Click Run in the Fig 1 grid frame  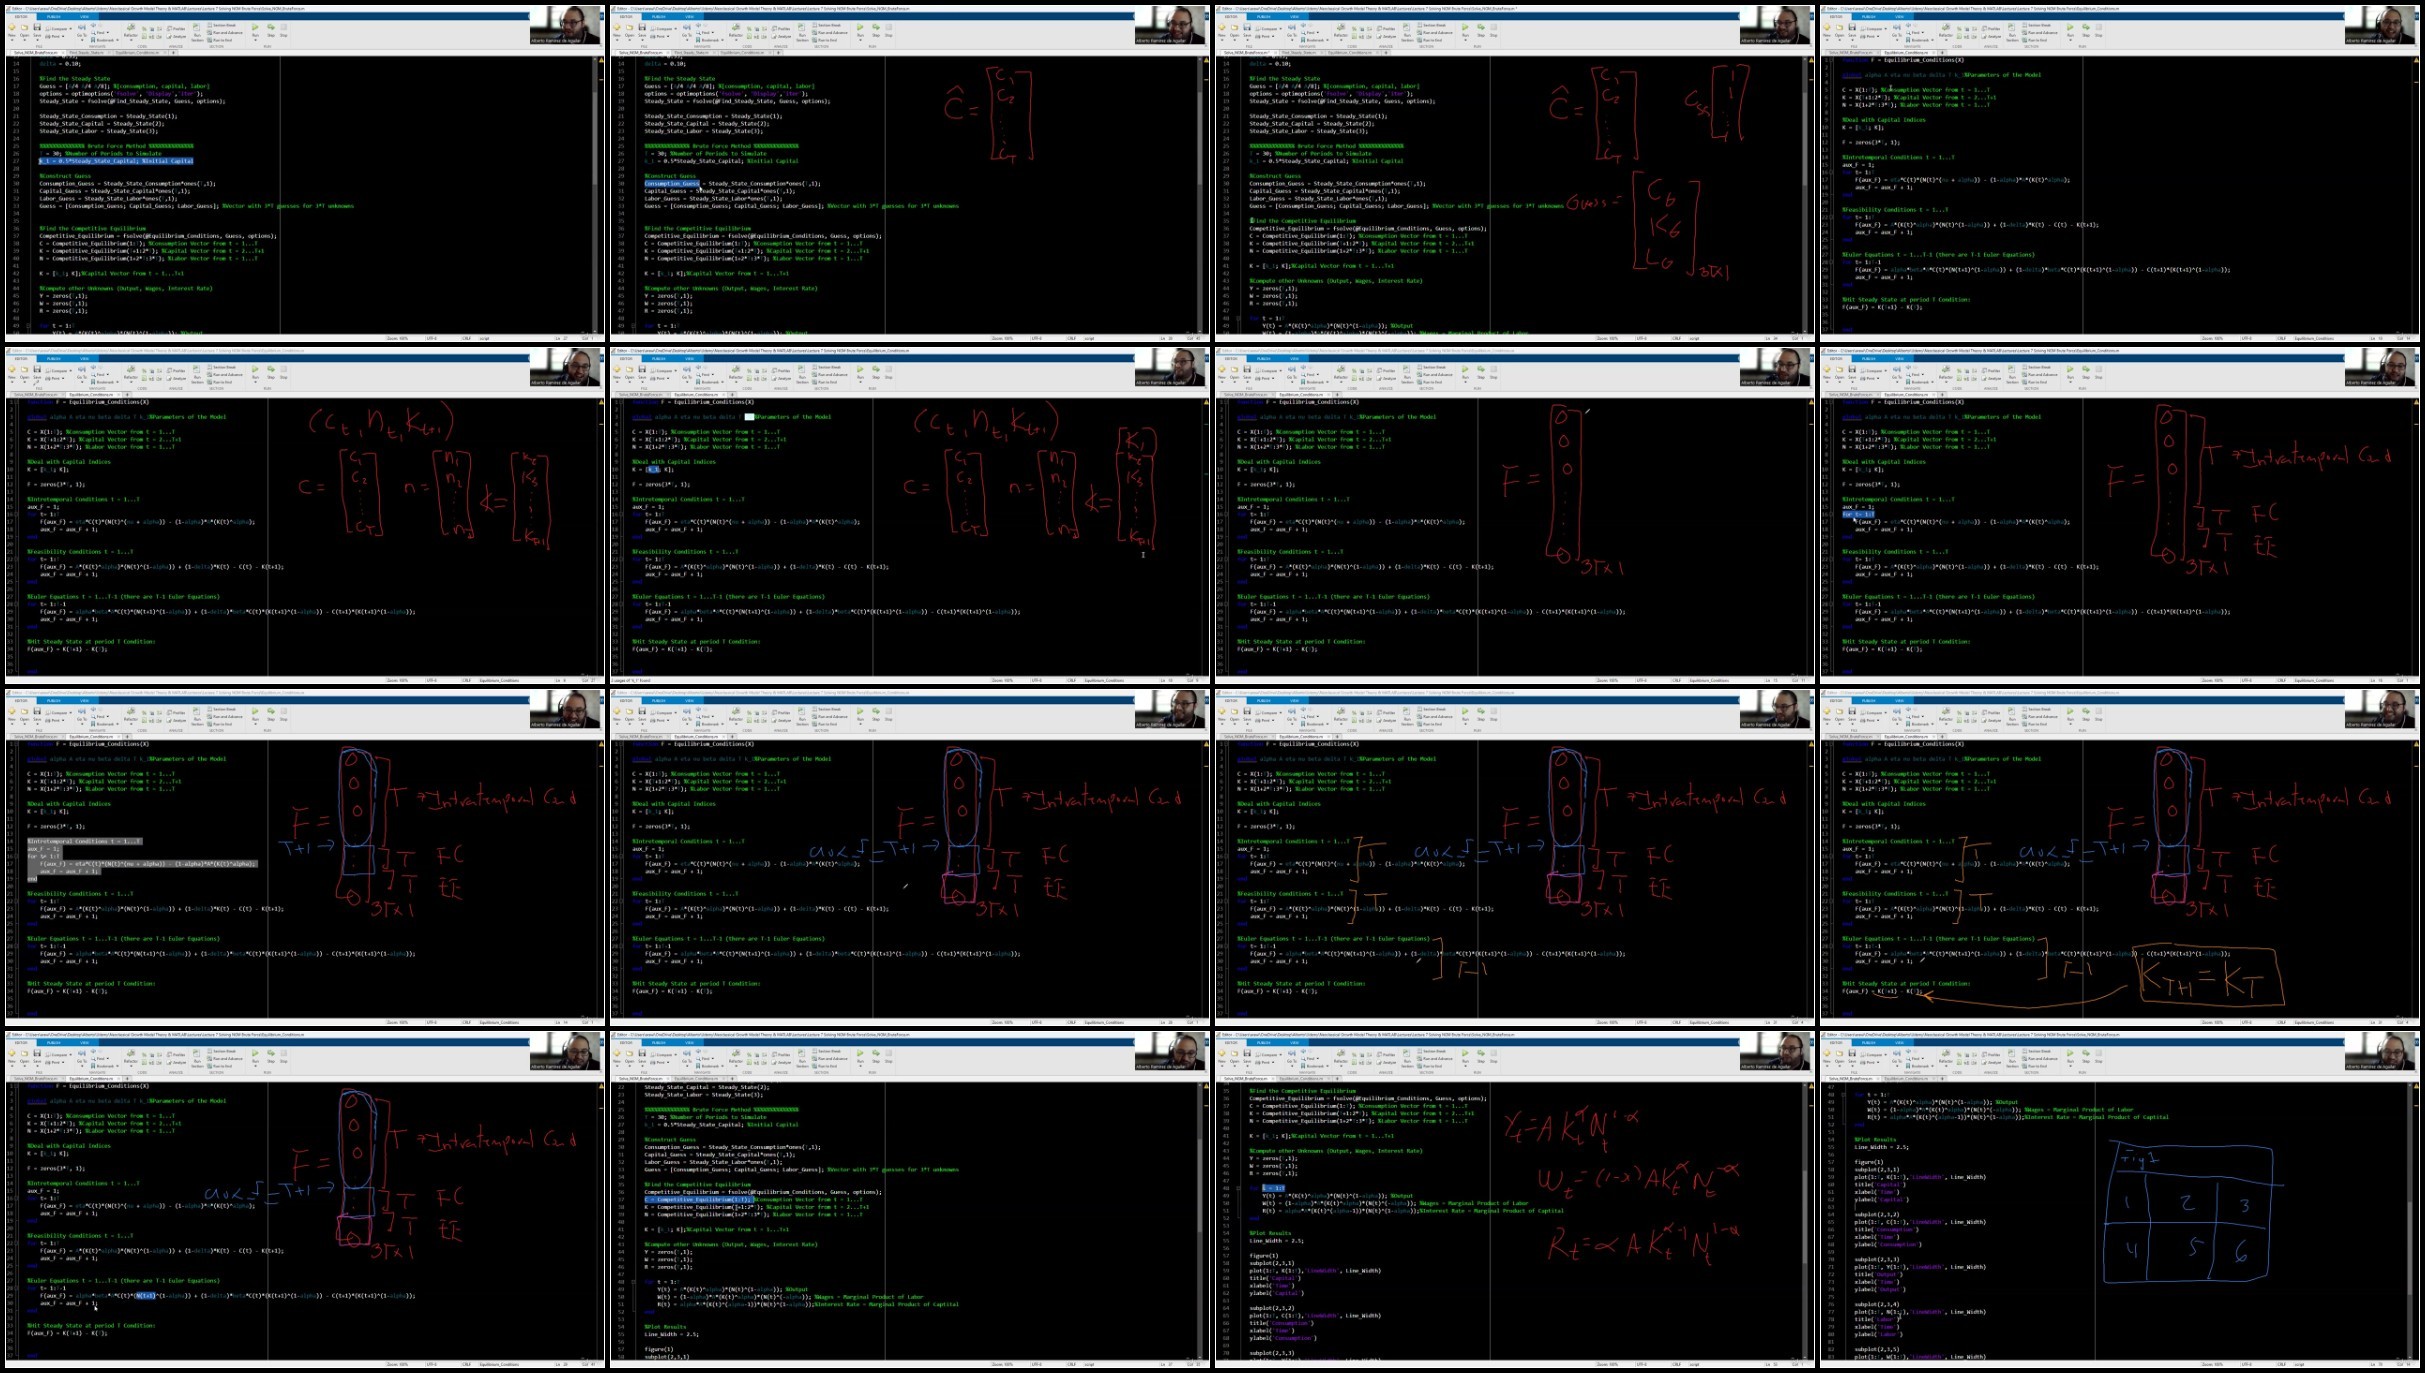point(2070,1056)
